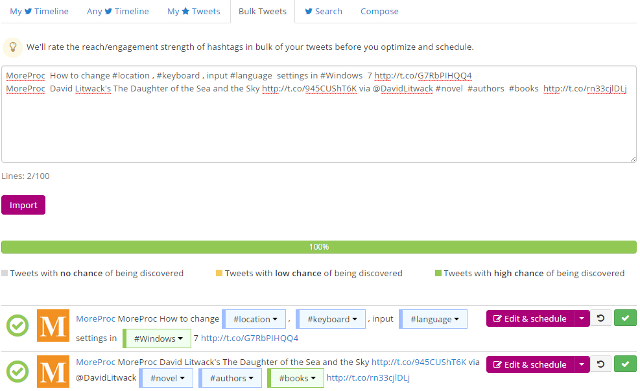Image resolution: width=640 pixels, height=391 pixels.
Task: Open link http://t.co/G7RbPIHQQ4 in results
Action: (250, 338)
